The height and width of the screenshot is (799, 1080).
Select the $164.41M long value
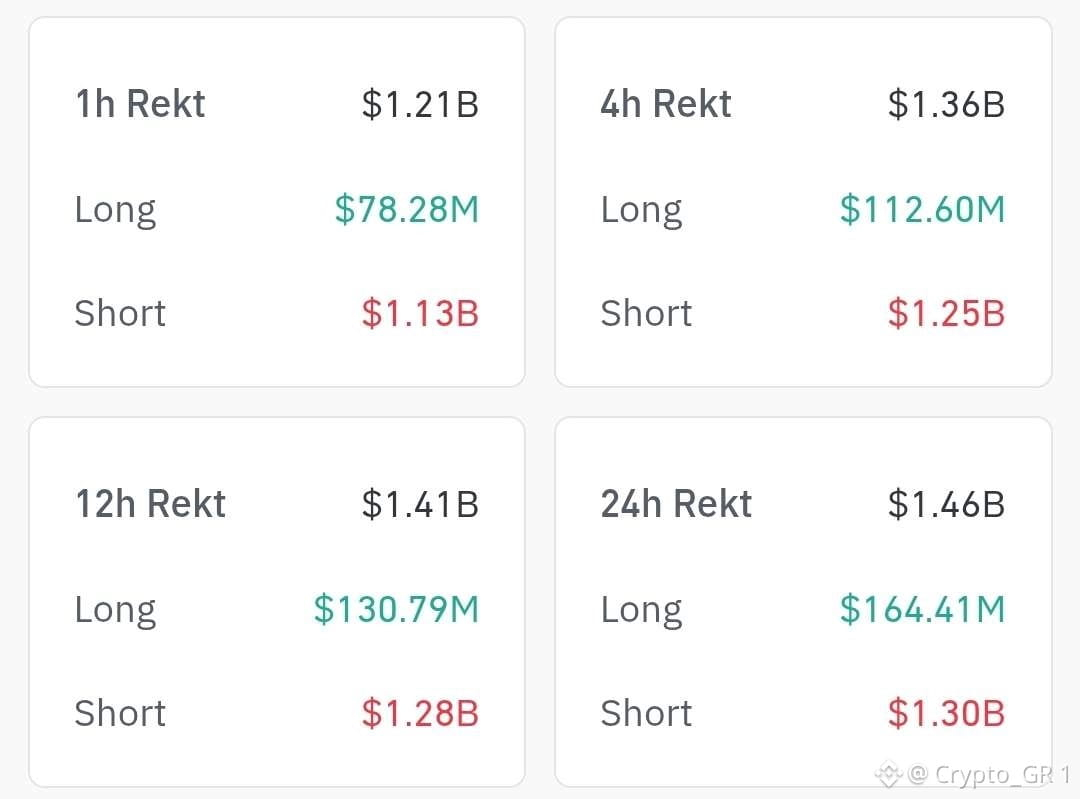coord(922,609)
